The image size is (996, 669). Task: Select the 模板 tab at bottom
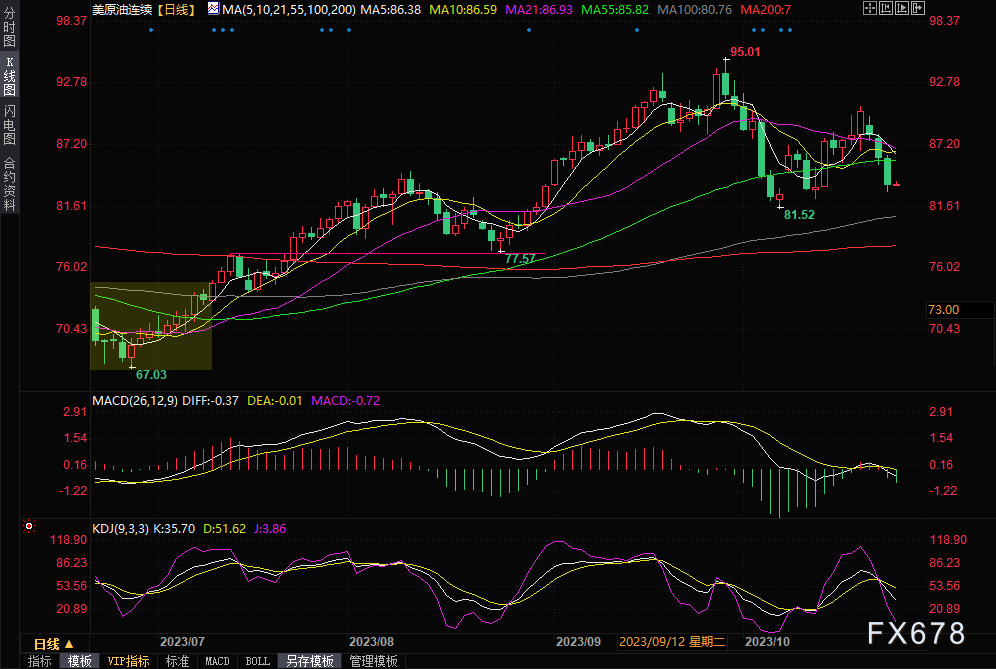point(79,661)
